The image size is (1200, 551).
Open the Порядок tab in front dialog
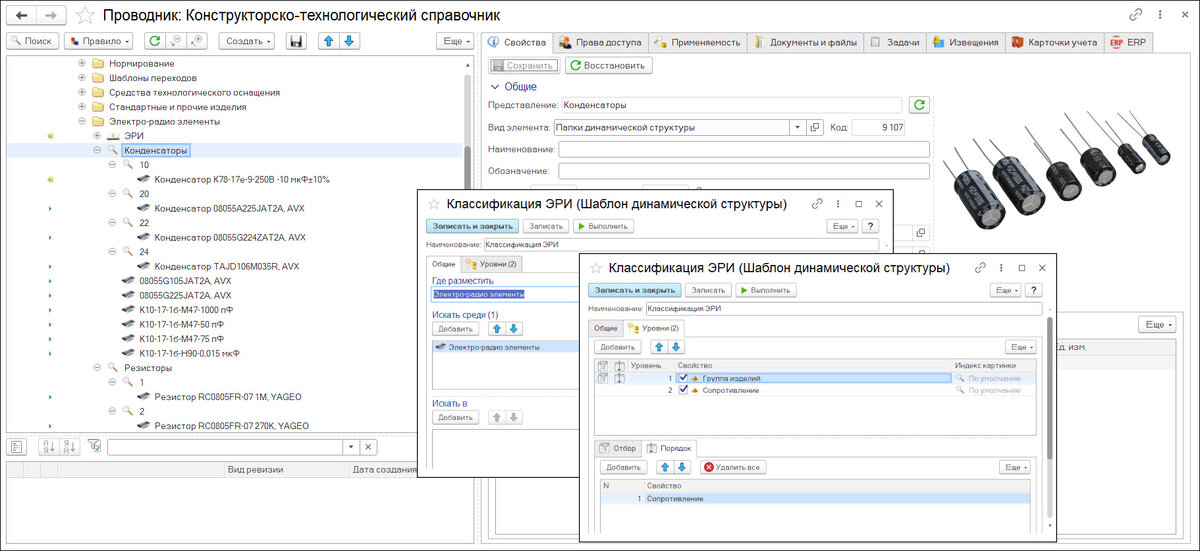click(x=670, y=448)
